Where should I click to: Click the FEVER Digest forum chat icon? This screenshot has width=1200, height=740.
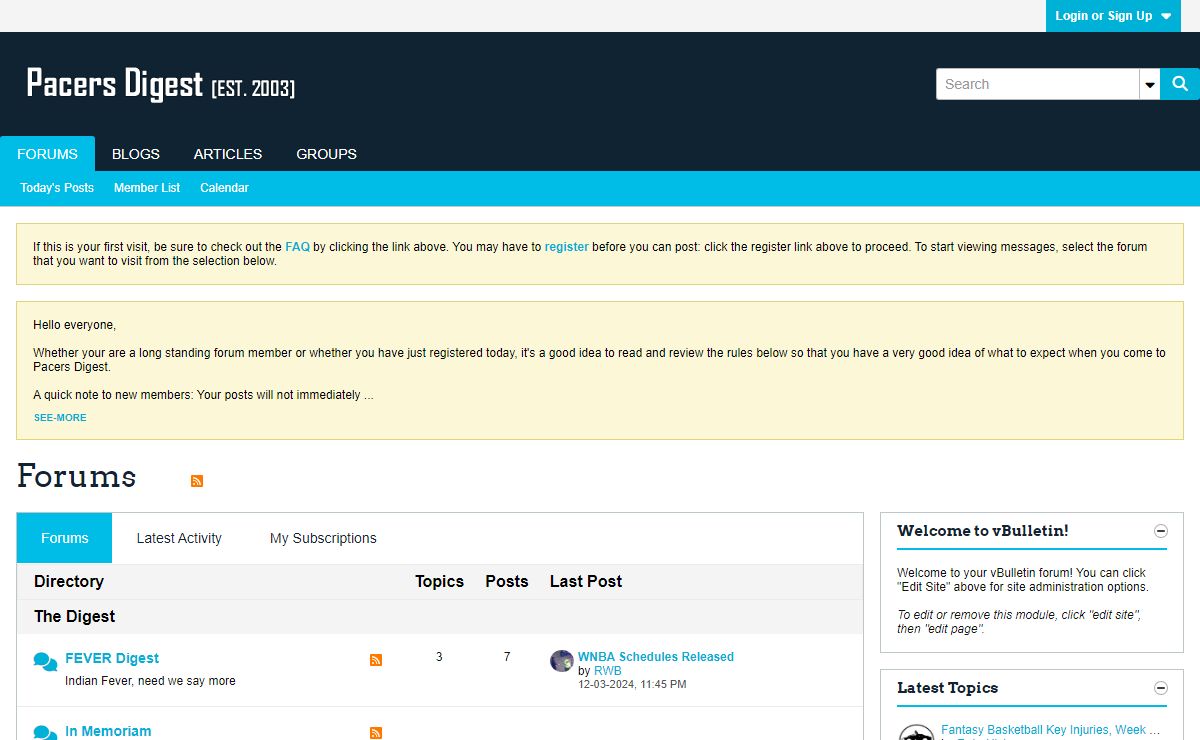tap(45, 661)
